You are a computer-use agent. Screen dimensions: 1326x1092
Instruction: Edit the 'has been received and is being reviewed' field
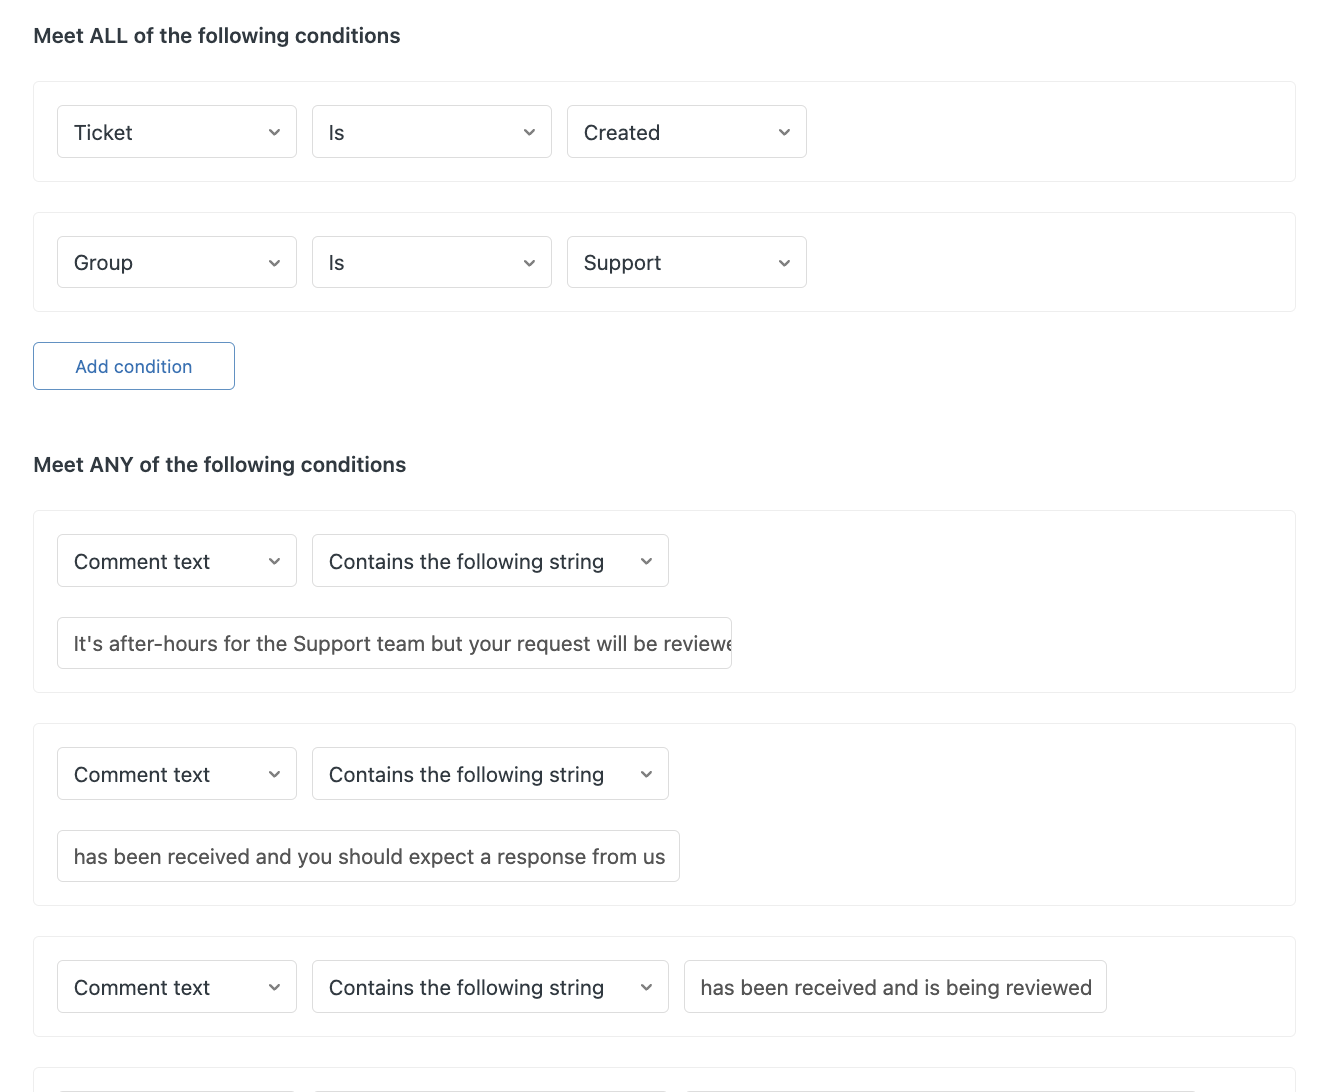895,987
